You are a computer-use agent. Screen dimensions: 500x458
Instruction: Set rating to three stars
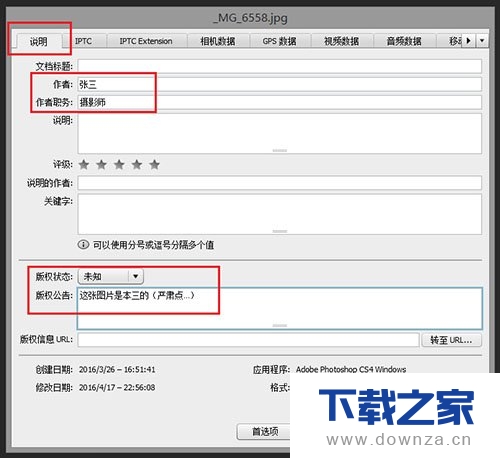pyautogui.click(x=119, y=164)
